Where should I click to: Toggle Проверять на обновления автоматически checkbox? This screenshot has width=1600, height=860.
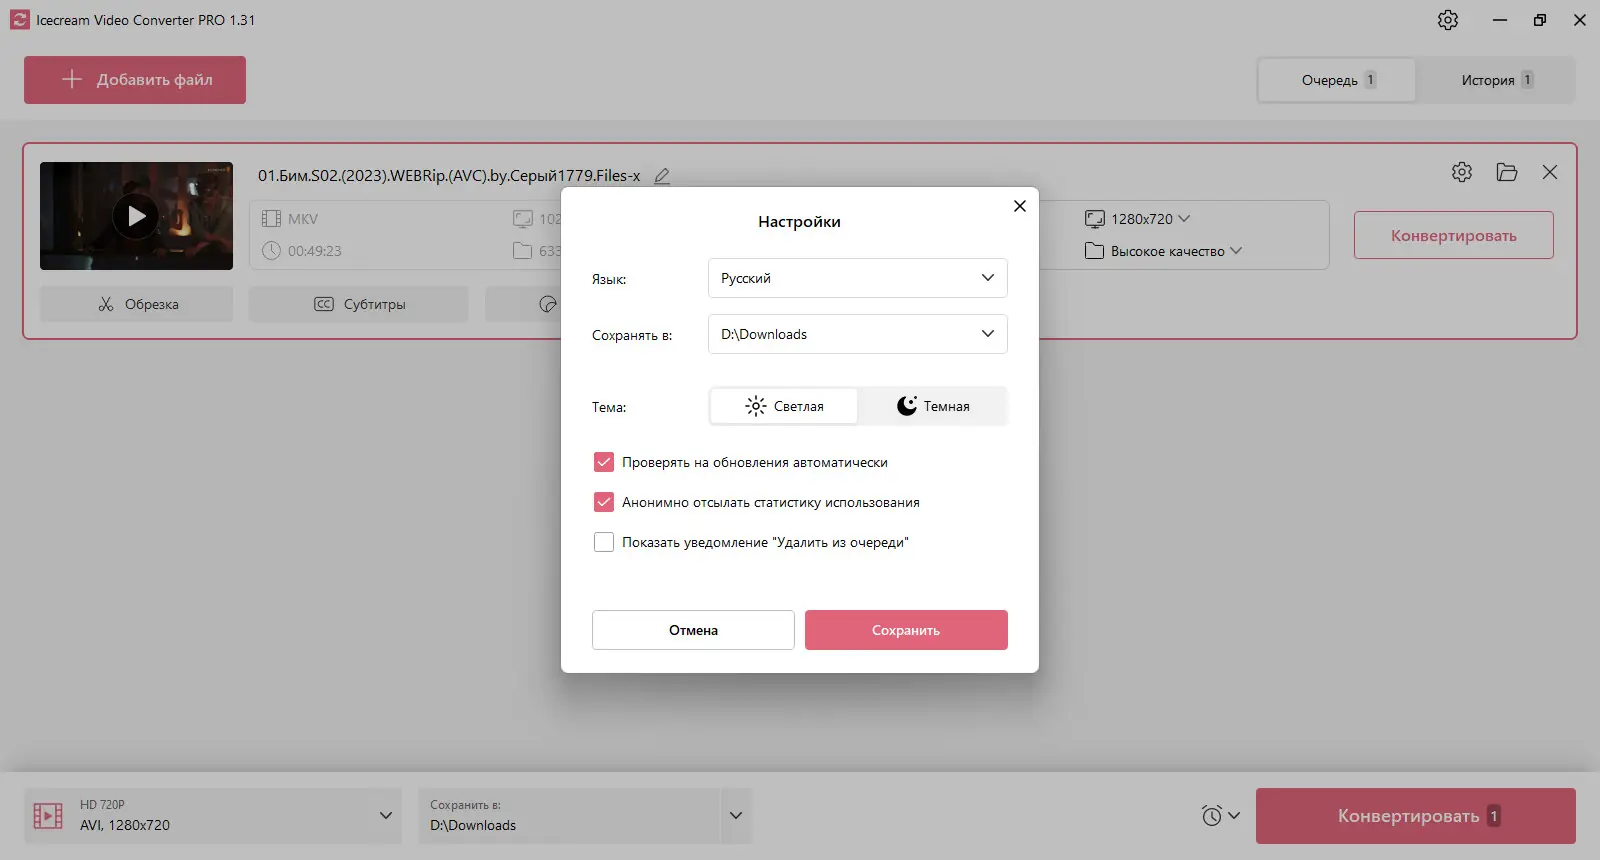[x=604, y=462]
